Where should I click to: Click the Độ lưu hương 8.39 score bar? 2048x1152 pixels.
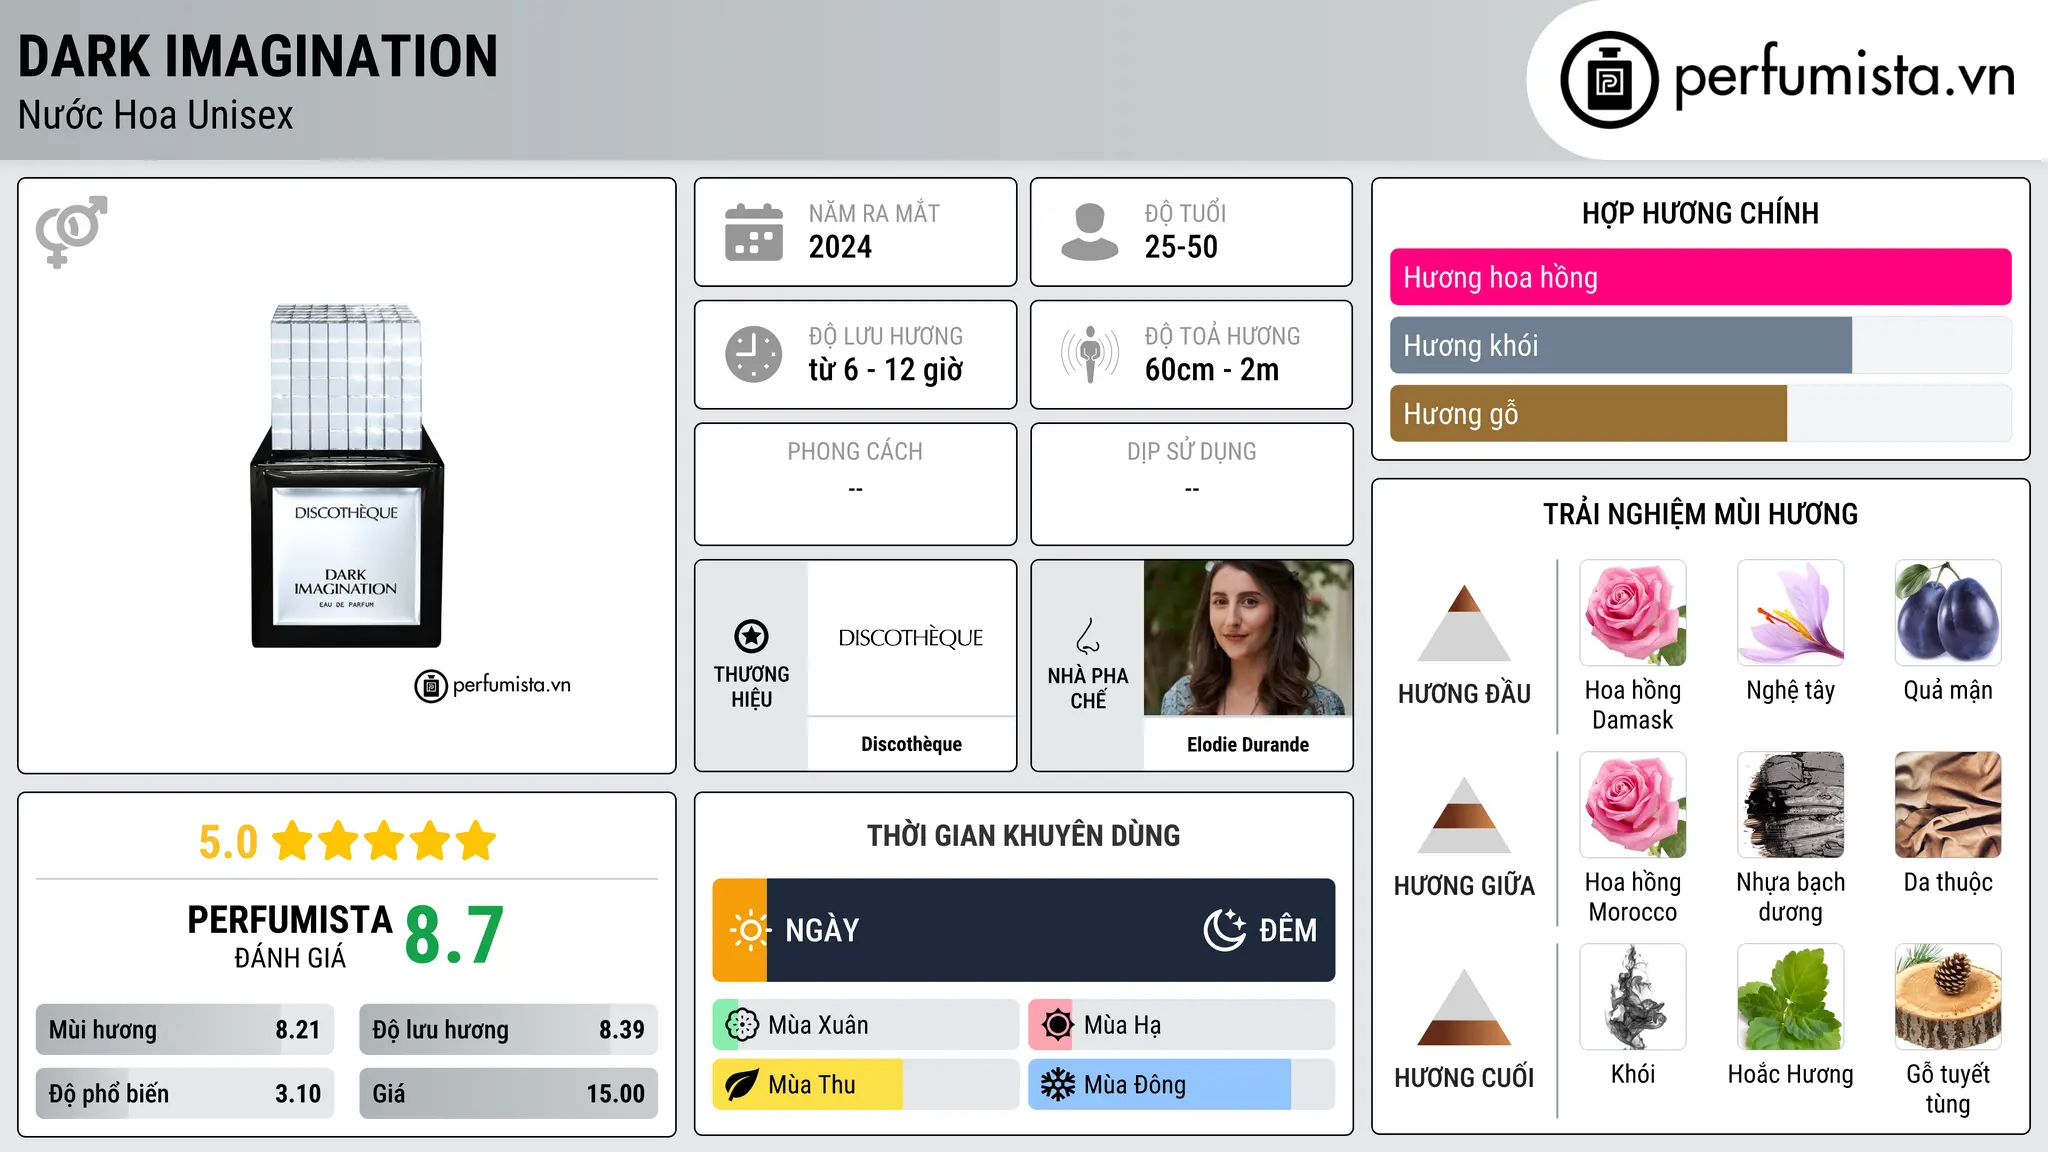[509, 1030]
